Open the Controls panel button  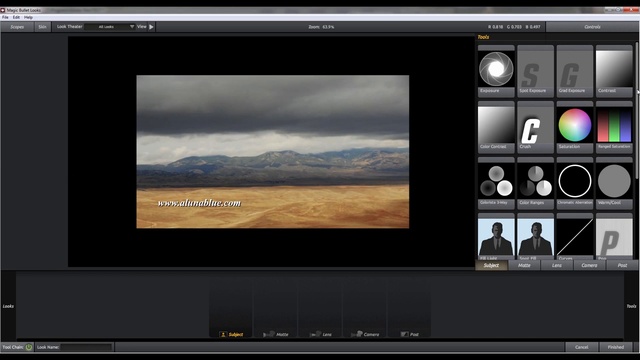(x=592, y=27)
